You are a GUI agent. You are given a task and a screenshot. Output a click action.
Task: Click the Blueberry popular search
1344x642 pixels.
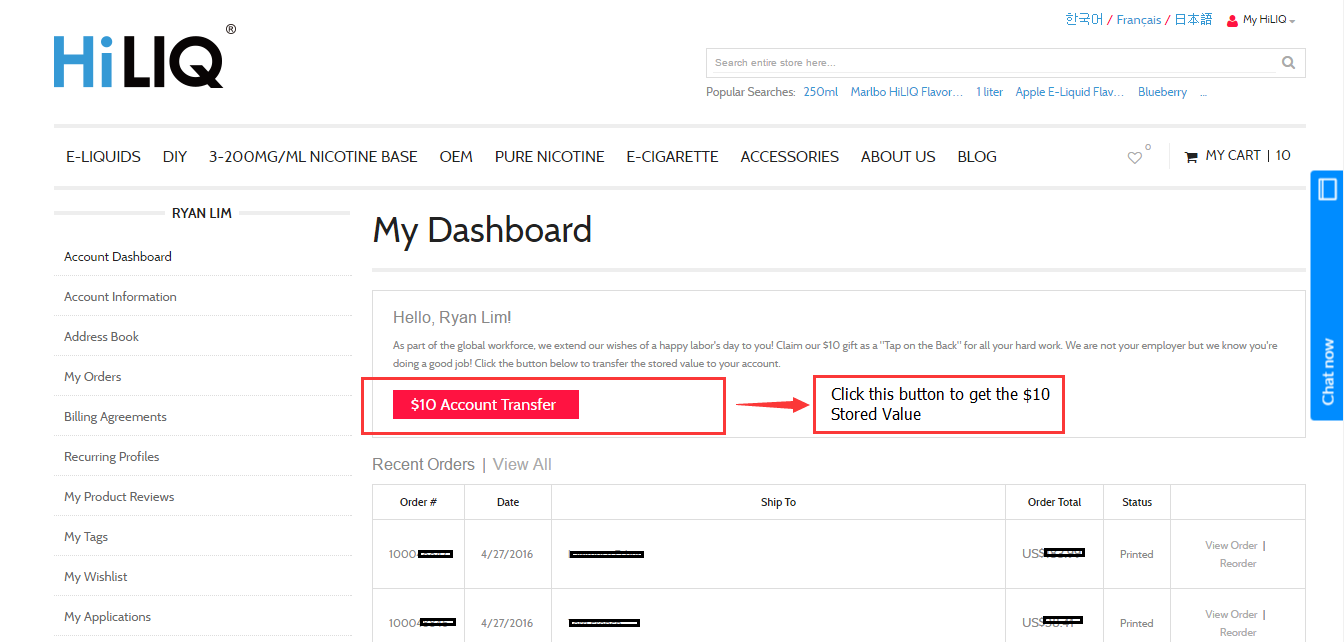[1162, 92]
